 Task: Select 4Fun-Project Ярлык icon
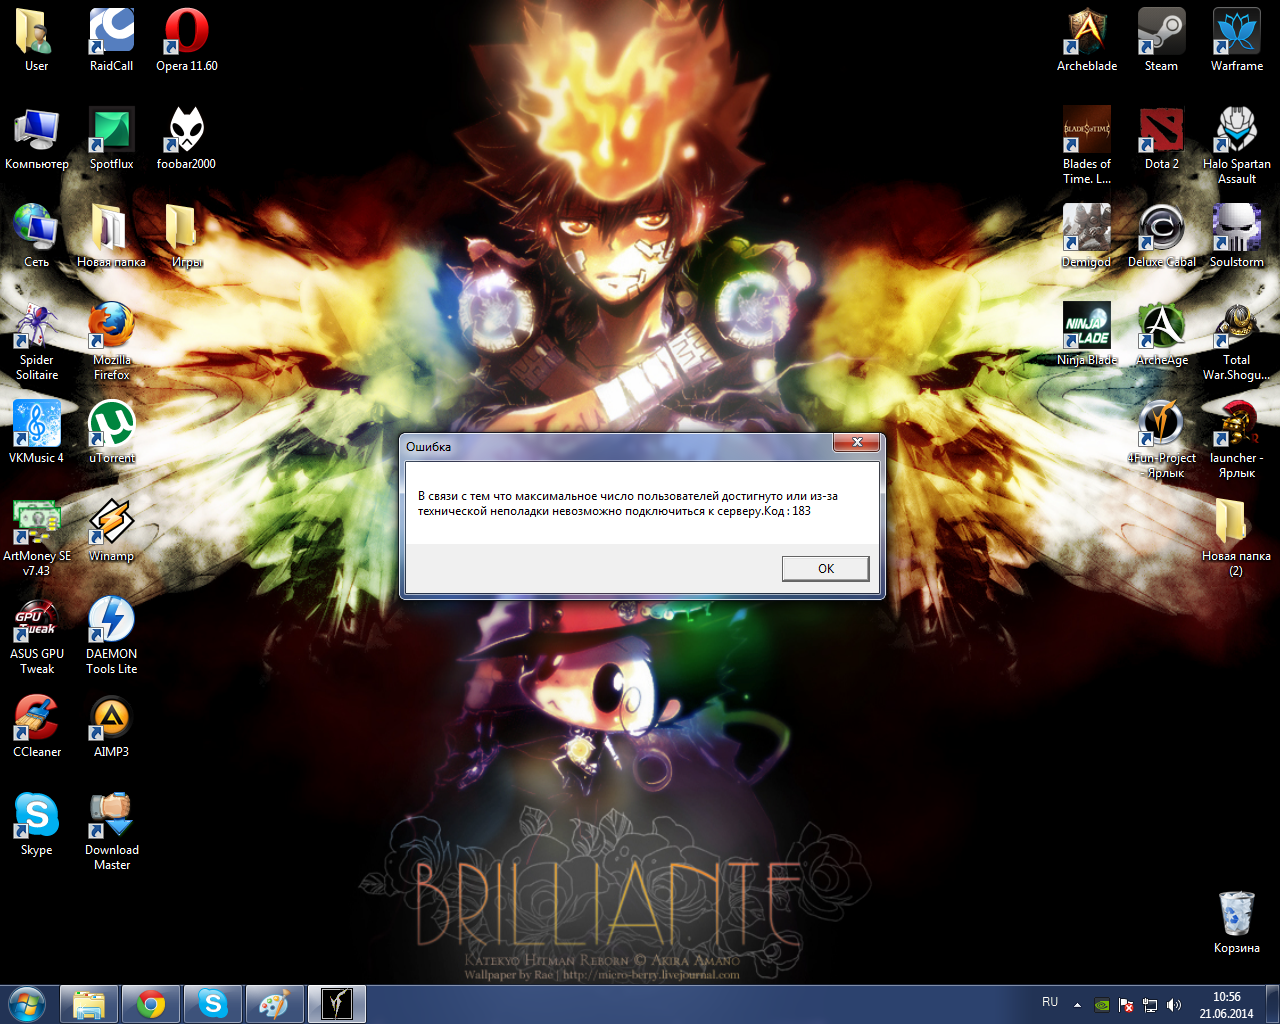point(1161,440)
